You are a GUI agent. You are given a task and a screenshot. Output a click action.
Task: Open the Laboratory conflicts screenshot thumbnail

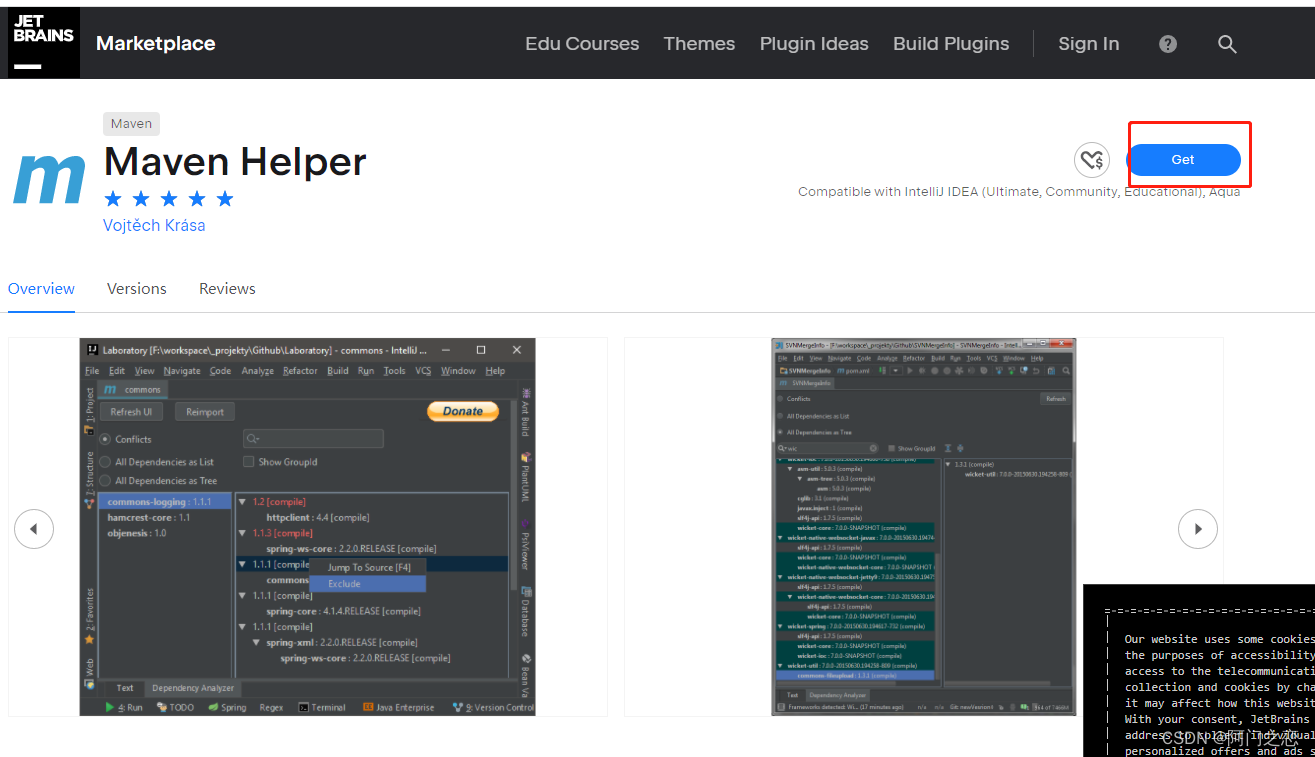point(308,527)
